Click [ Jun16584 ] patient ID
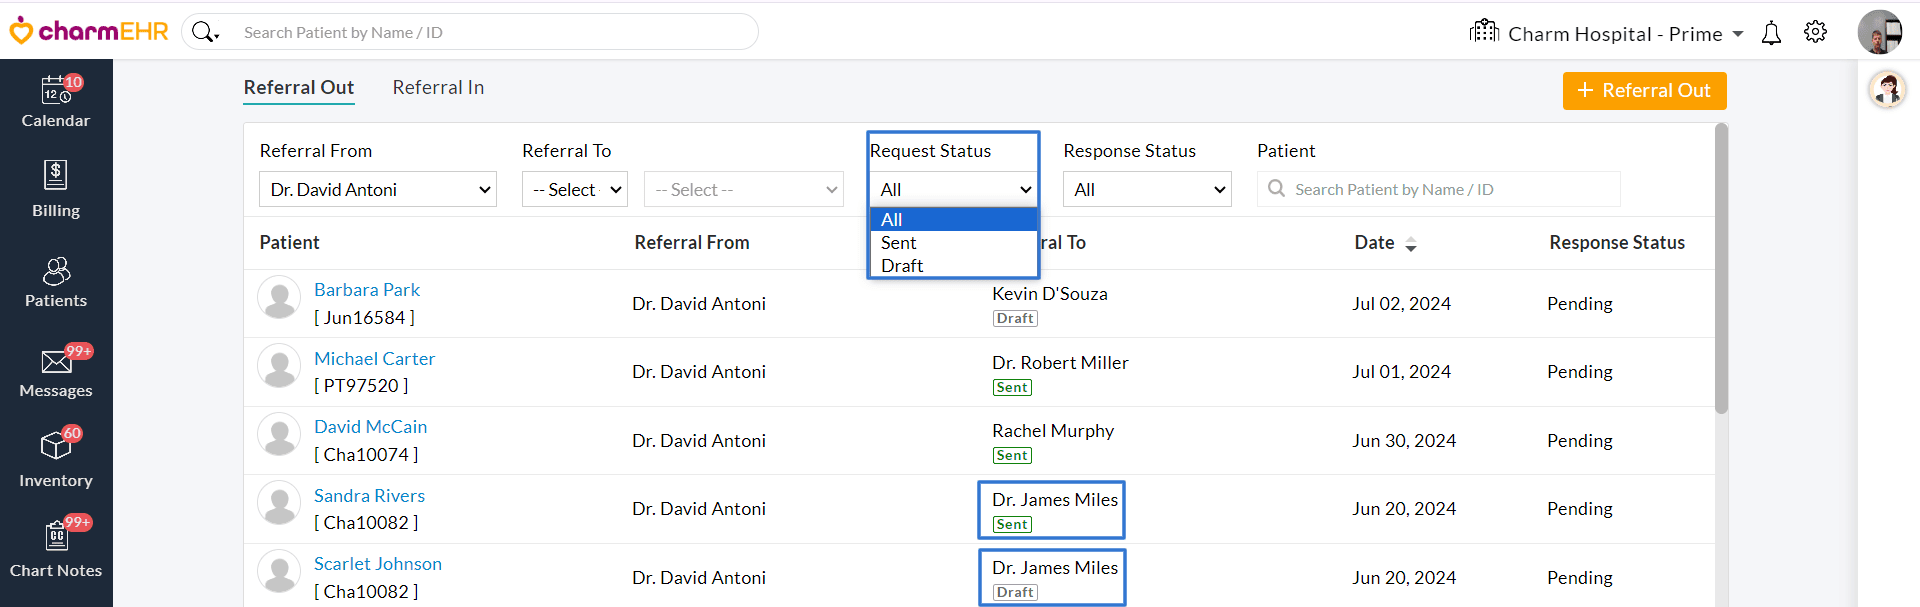The width and height of the screenshot is (1920, 607). coord(364,318)
